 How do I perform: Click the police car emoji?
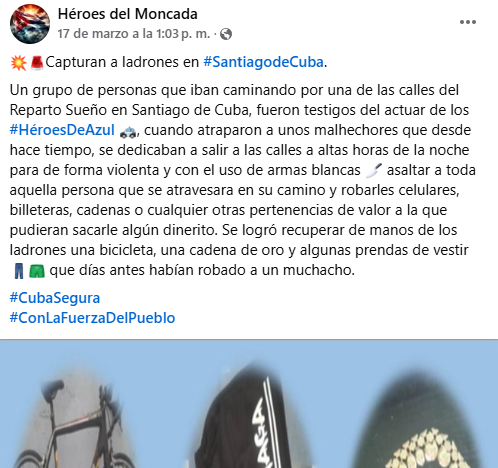point(128,131)
